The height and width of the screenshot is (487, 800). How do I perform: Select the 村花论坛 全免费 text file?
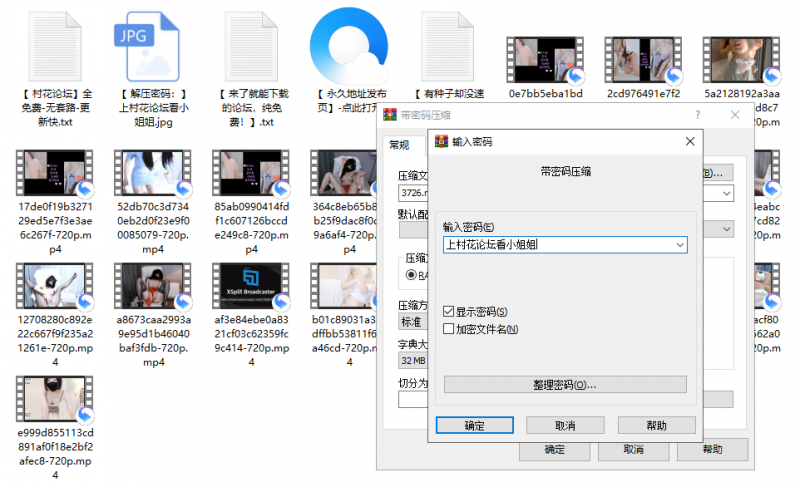(x=53, y=48)
